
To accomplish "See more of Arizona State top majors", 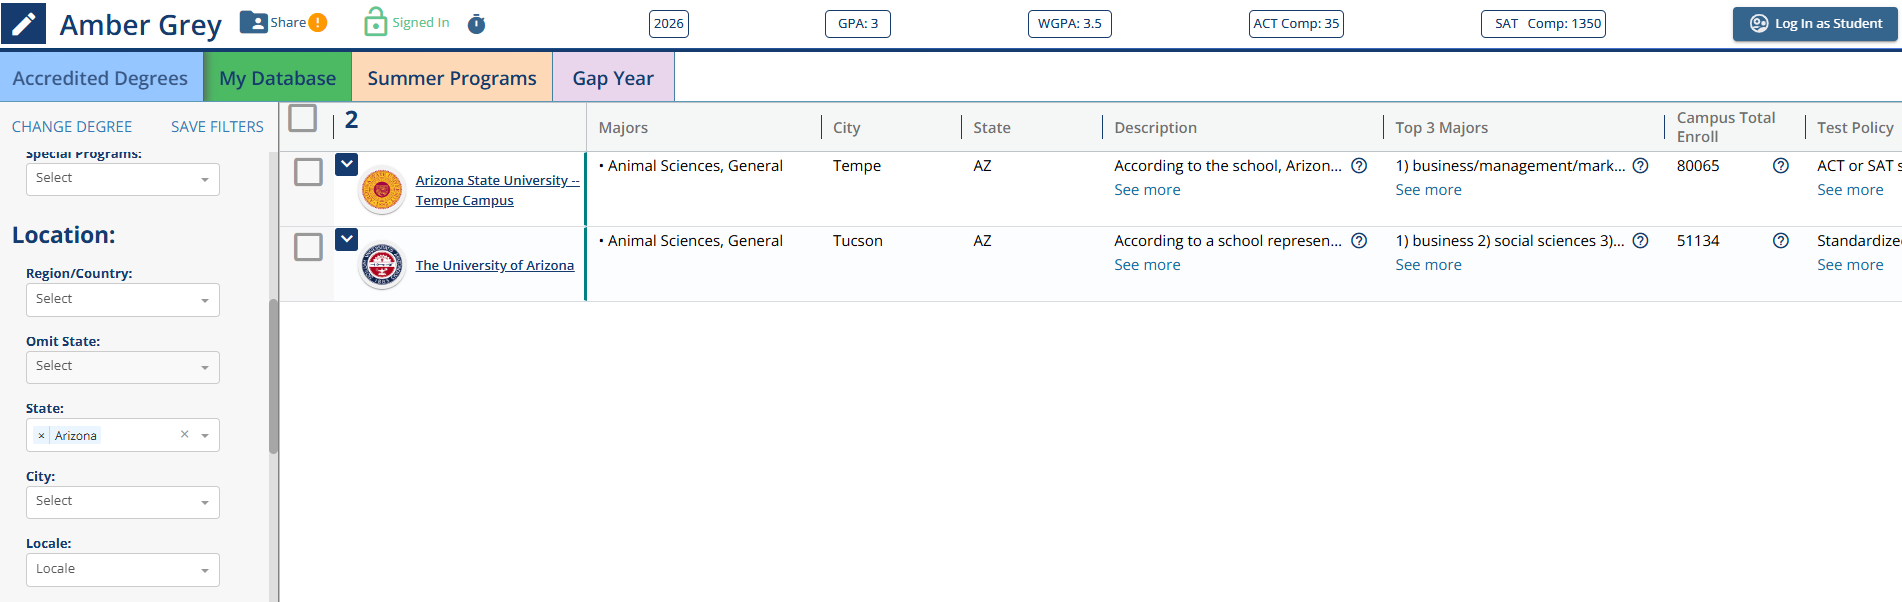I will tap(1428, 190).
